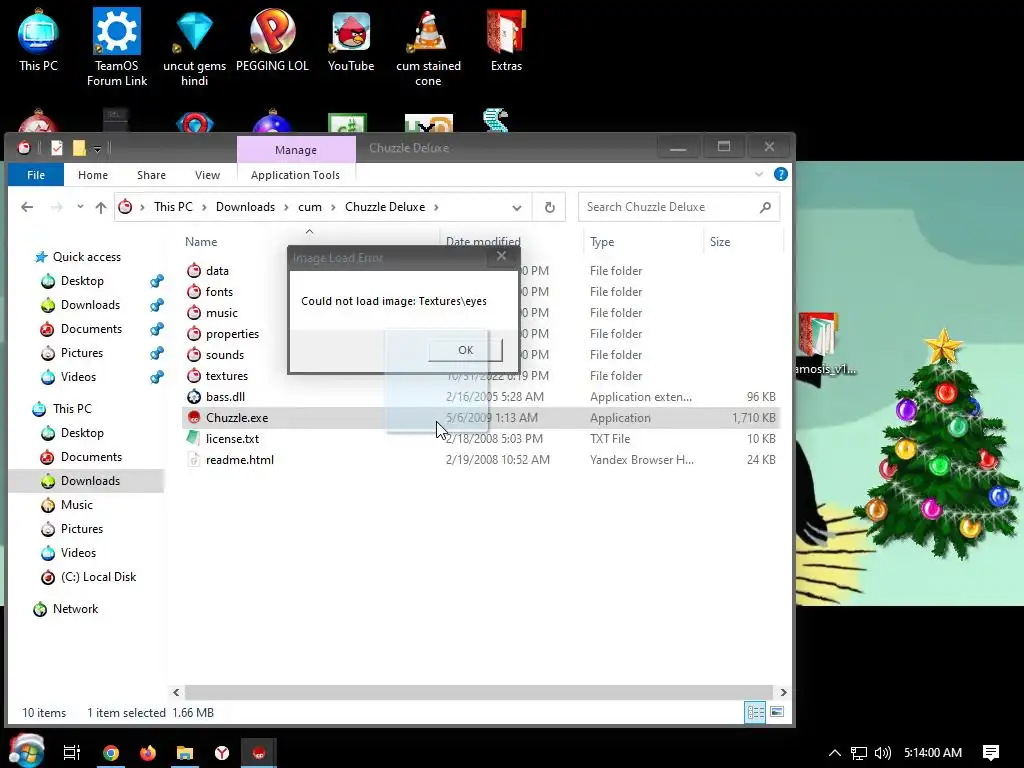This screenshot has width=1024, height=768.
Task: Select the bass.dll file
Action: [x=225, y=396]
